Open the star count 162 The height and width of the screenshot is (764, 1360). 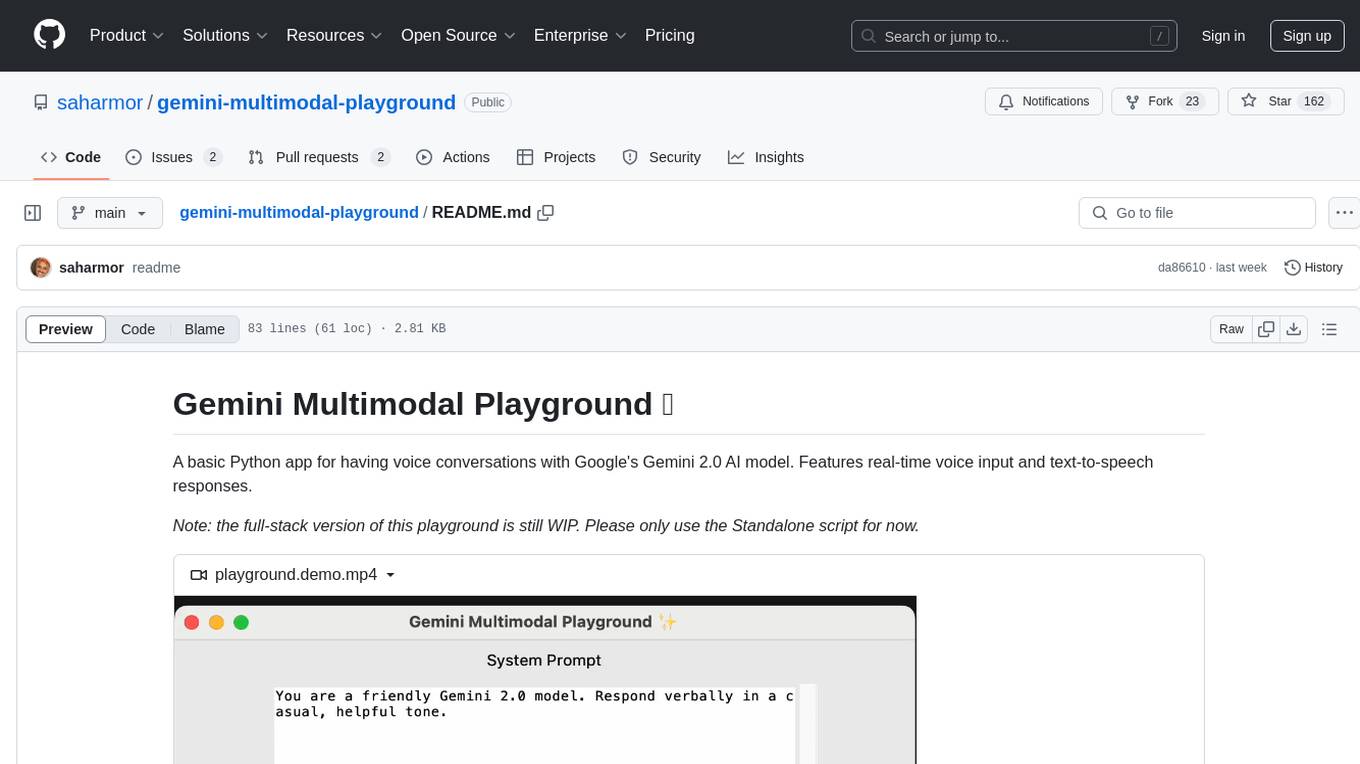coord(1314,102)
